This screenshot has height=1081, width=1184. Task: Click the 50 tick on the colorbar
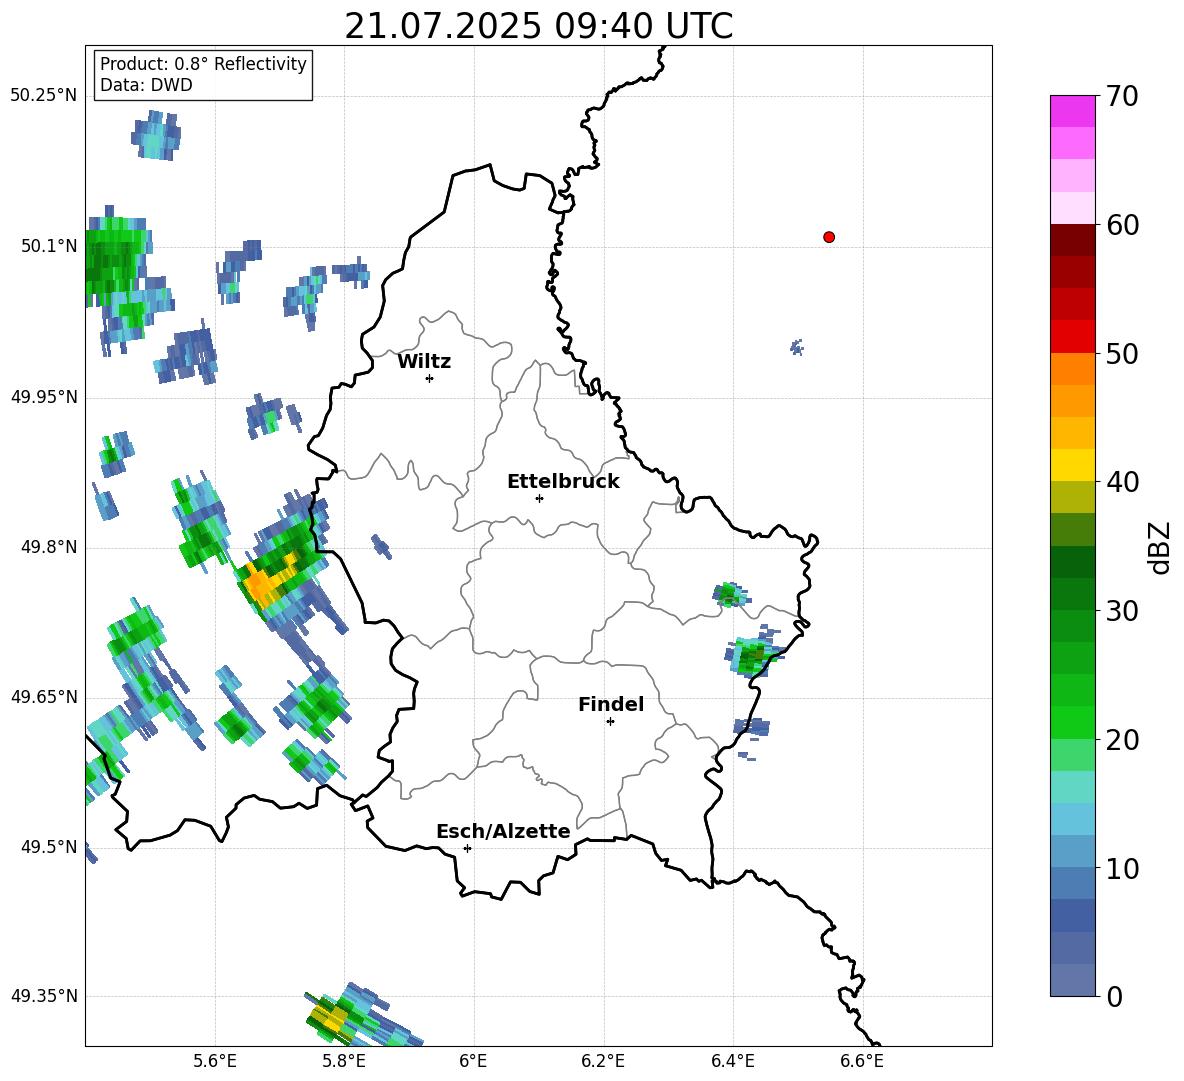[1122, 354]
